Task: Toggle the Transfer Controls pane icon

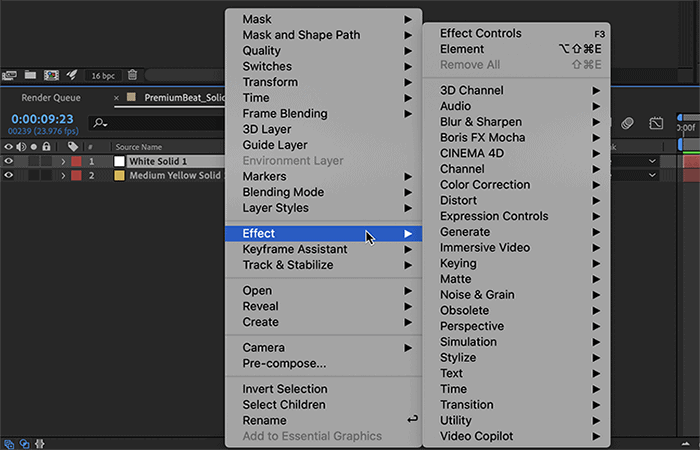Action: click(x=25, y=444)
